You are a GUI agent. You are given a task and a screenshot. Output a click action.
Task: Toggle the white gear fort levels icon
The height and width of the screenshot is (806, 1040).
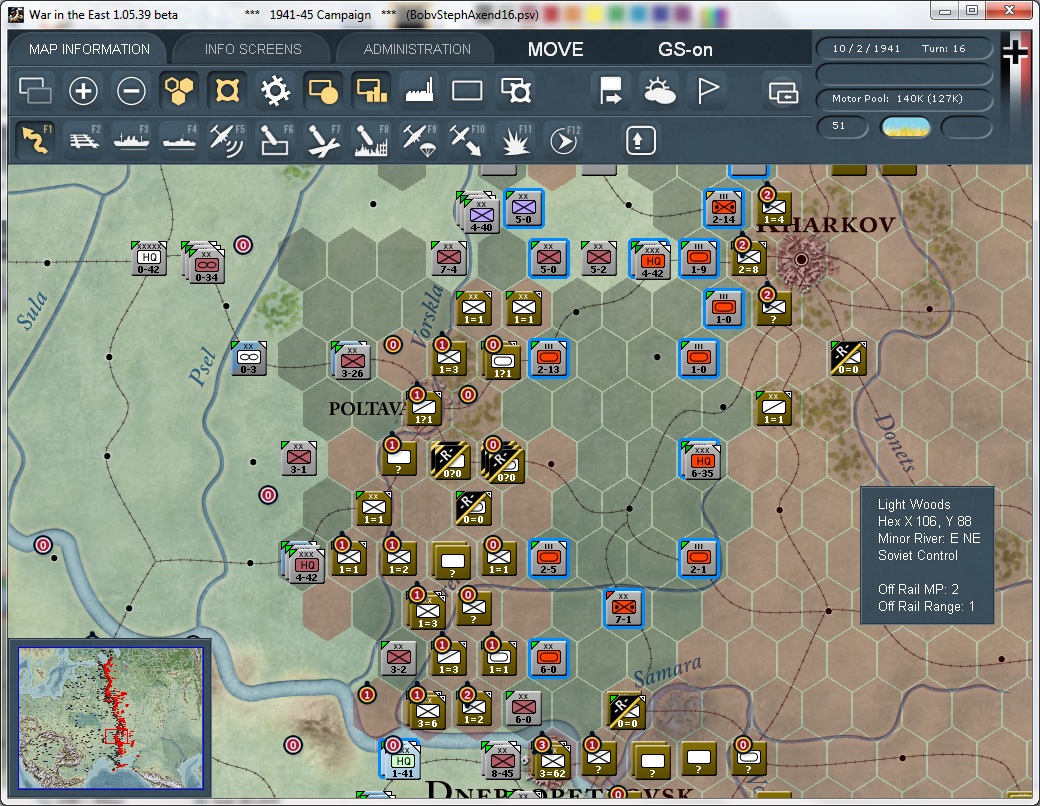[275, 91]
